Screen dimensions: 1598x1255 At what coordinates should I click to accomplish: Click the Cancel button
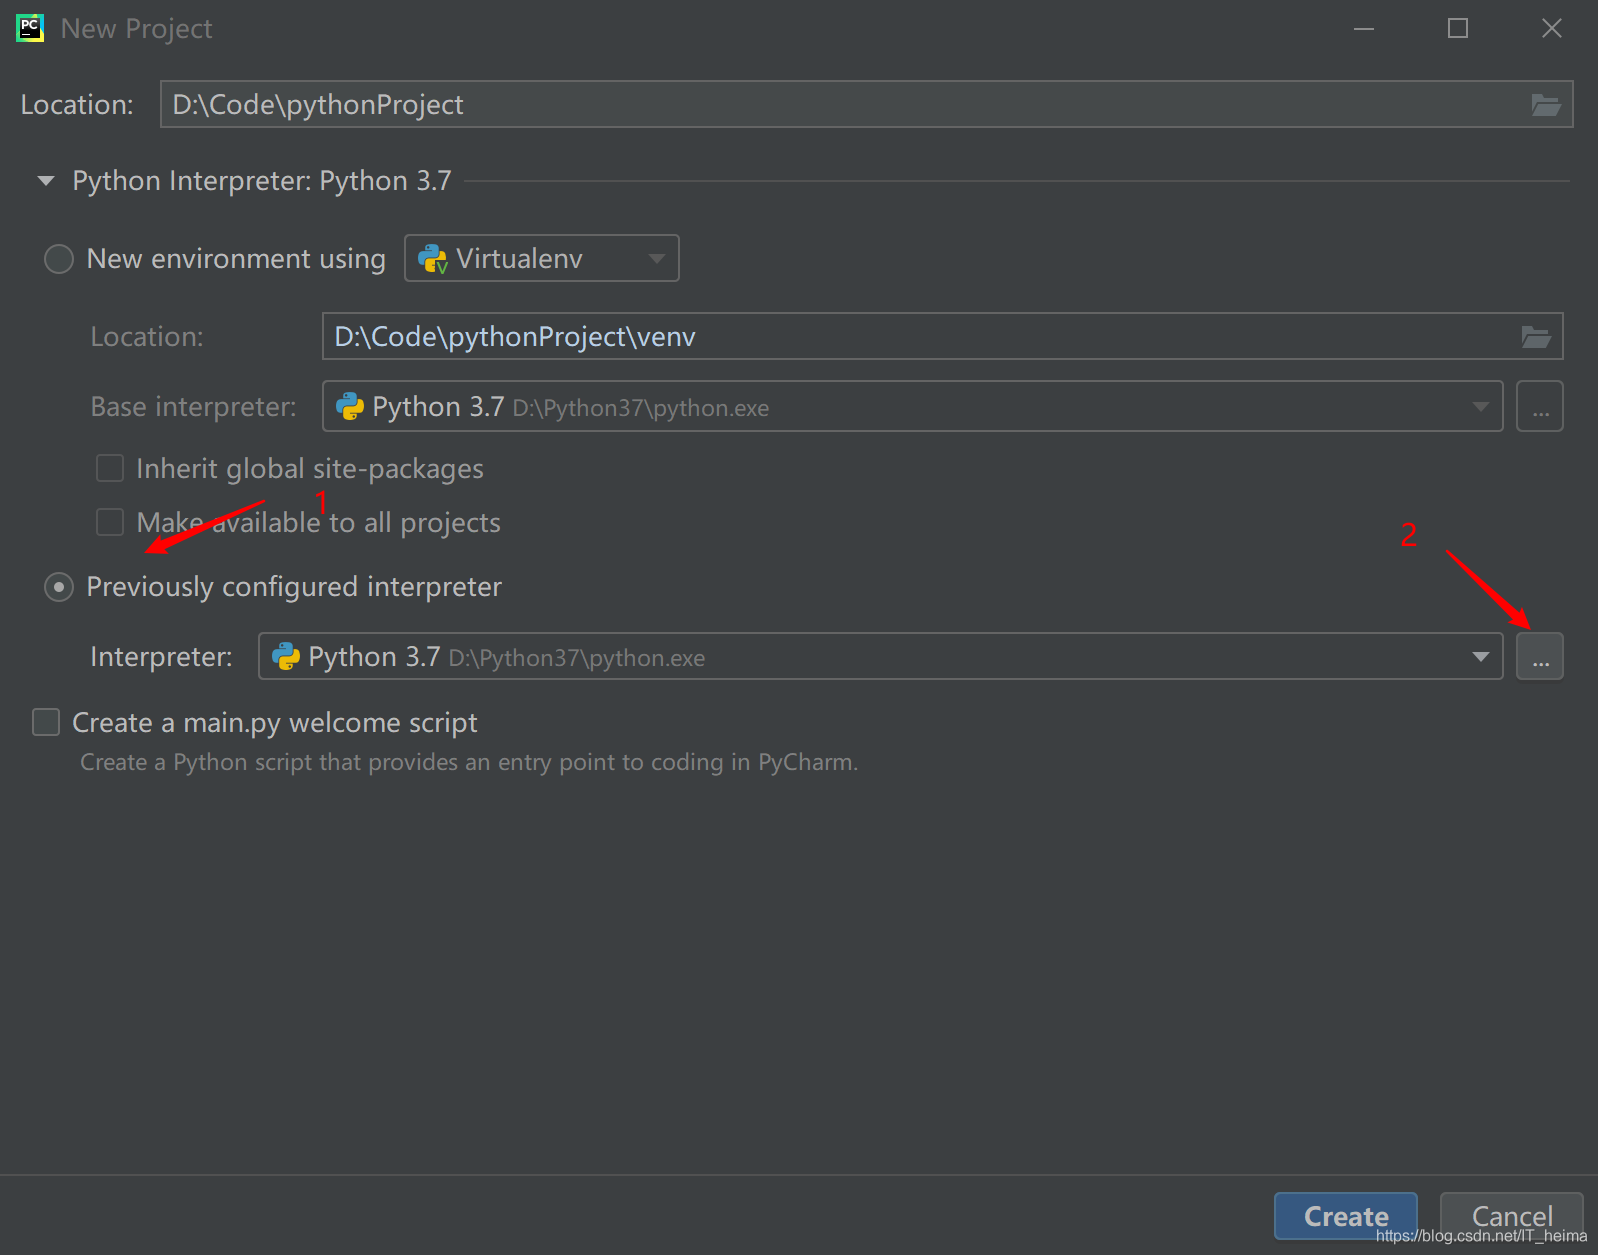[1511, 1216]
